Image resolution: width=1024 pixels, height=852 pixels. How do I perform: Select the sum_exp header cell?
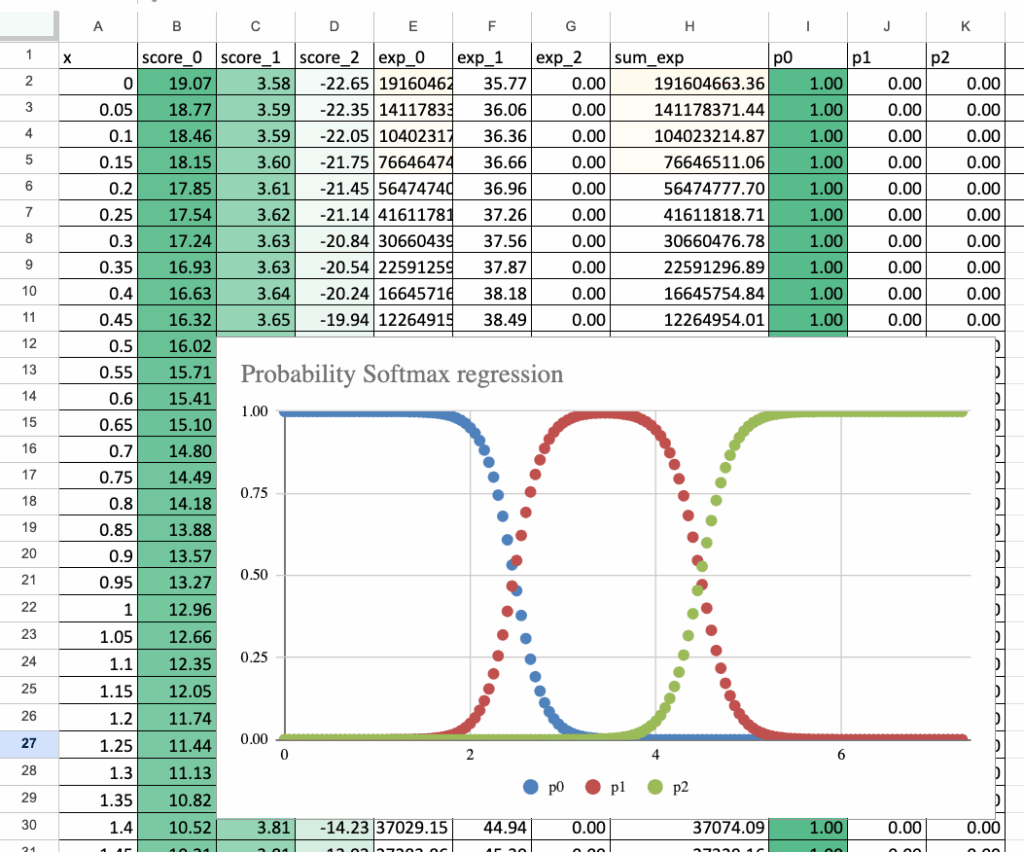pyautogui.click(x=689, y=58)
